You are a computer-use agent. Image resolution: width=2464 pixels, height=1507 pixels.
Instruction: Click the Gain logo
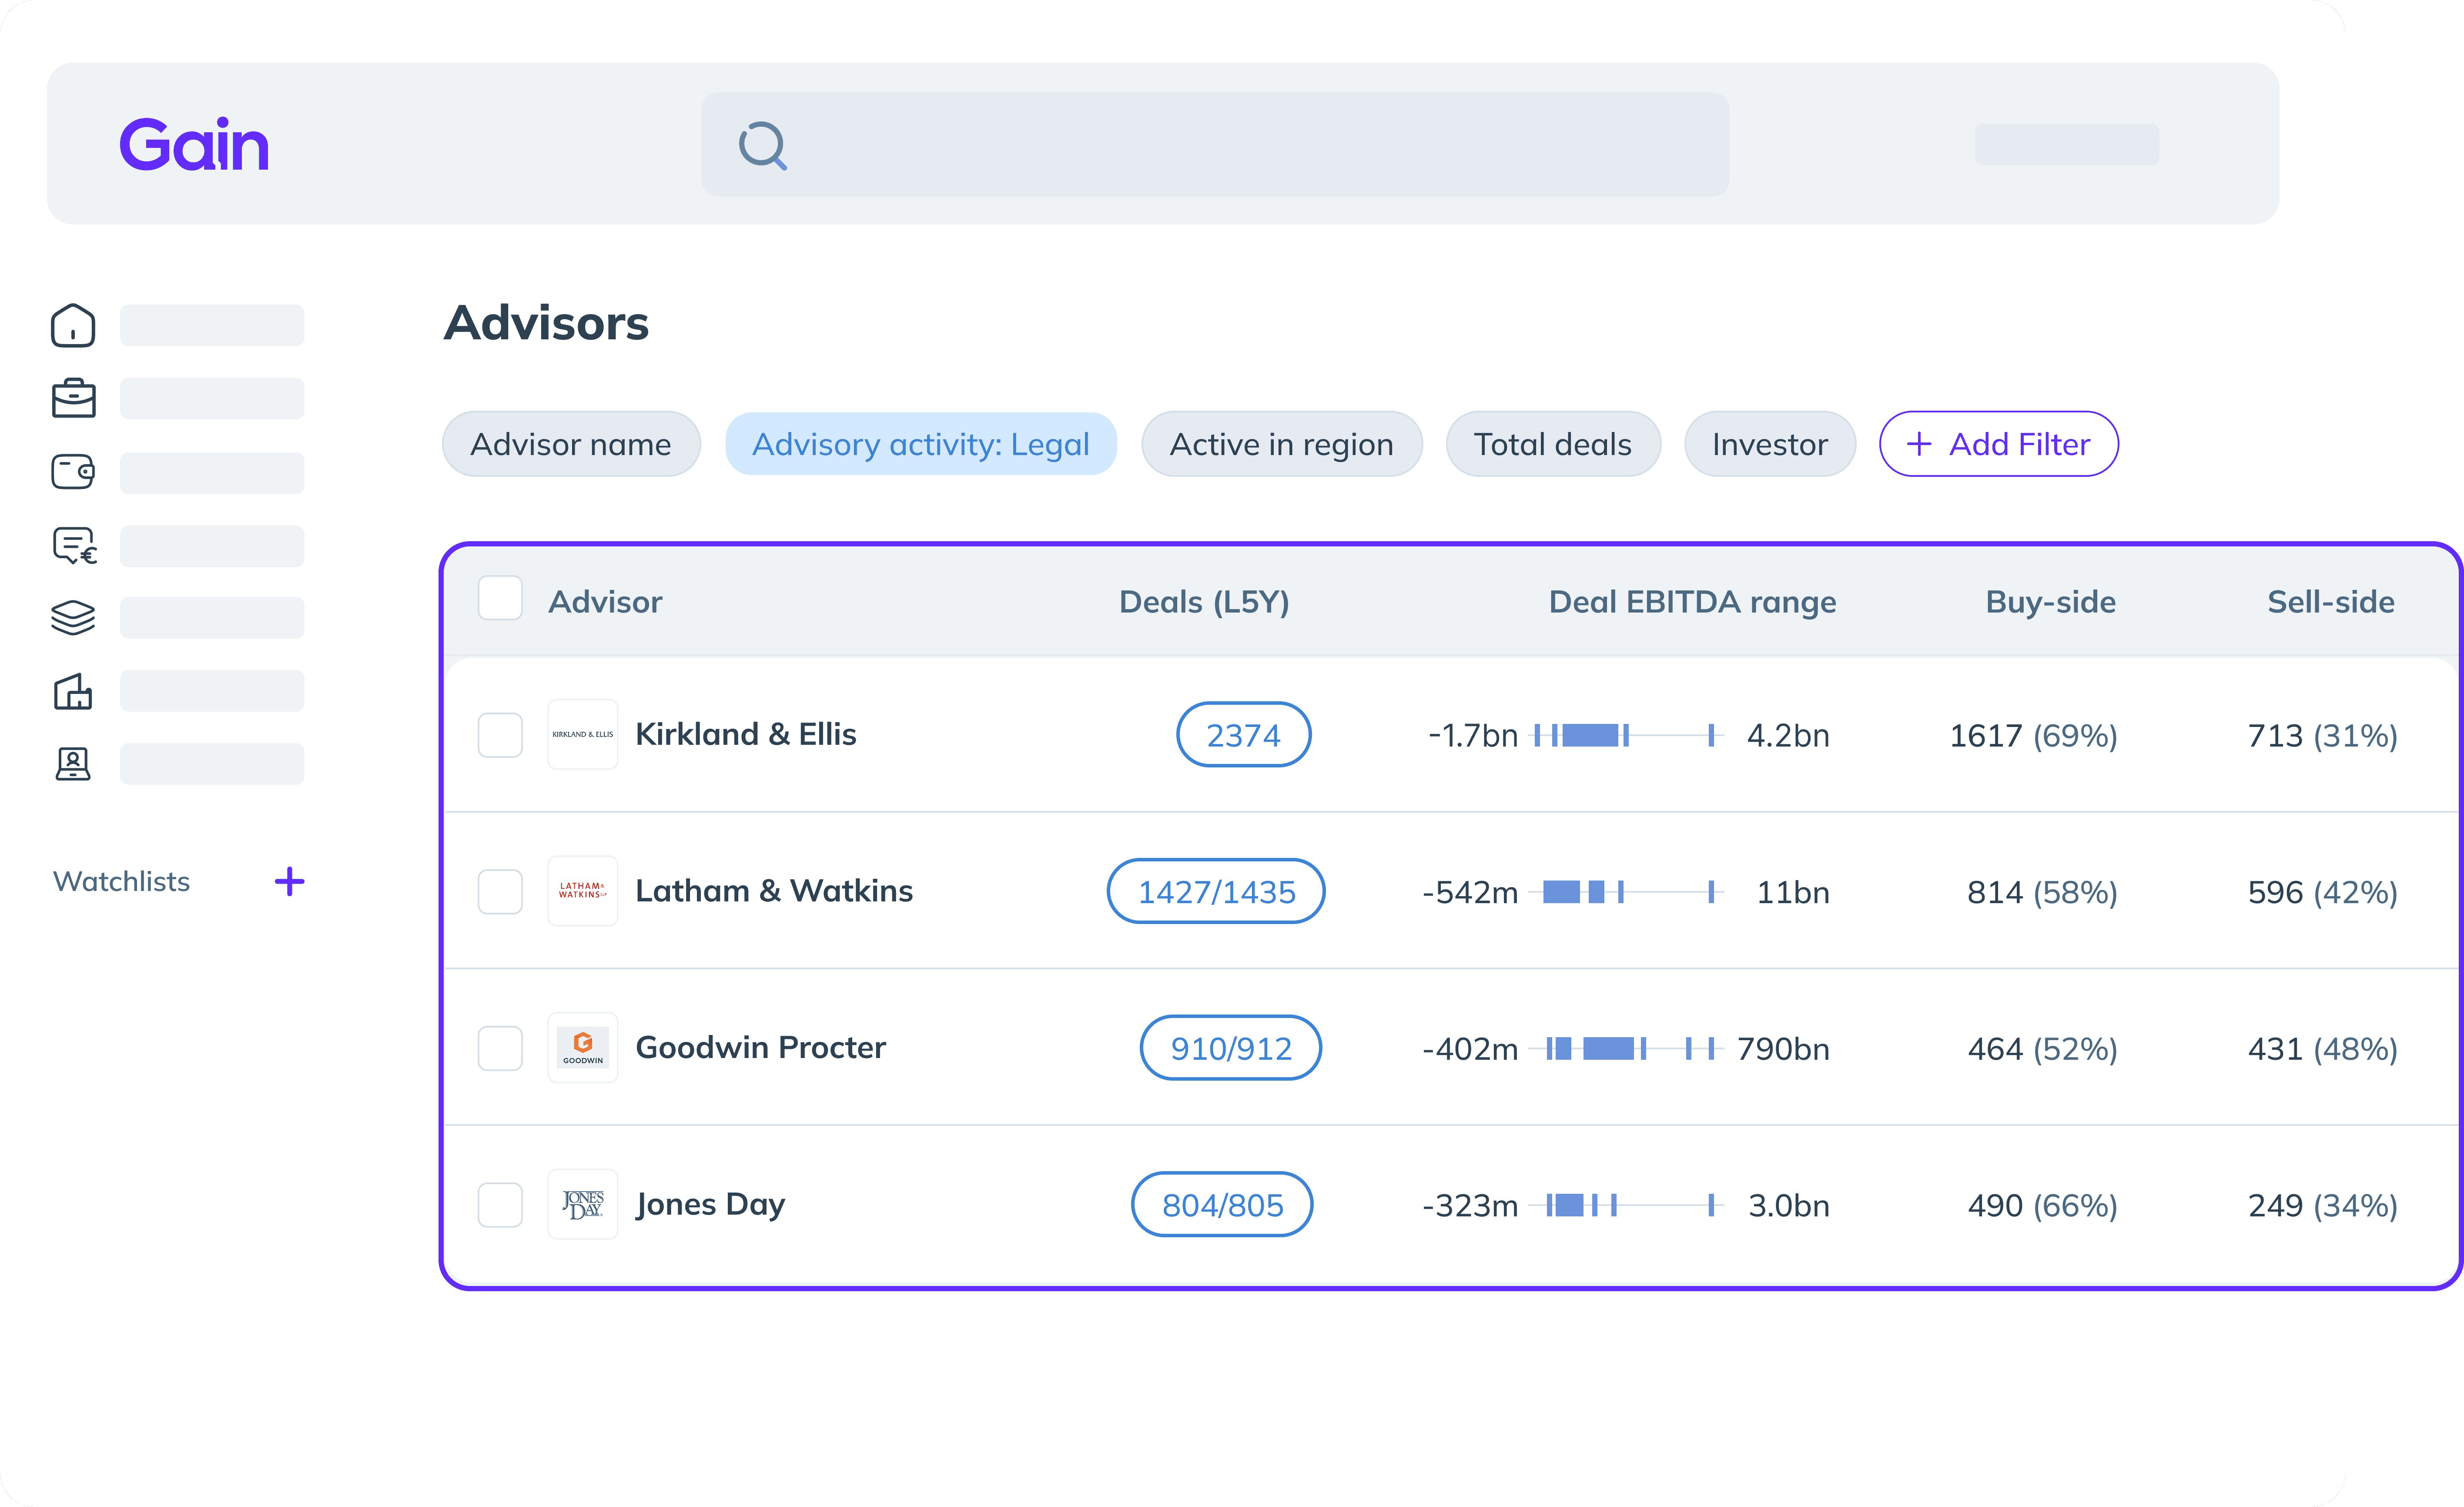point(194,144)
